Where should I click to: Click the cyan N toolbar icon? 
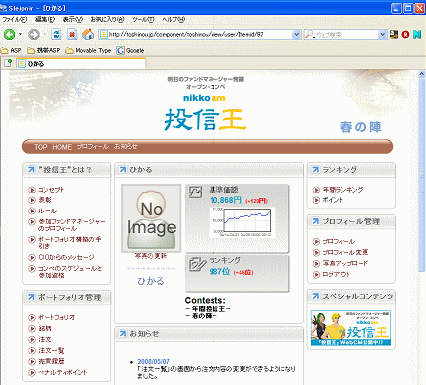[417, 34]
